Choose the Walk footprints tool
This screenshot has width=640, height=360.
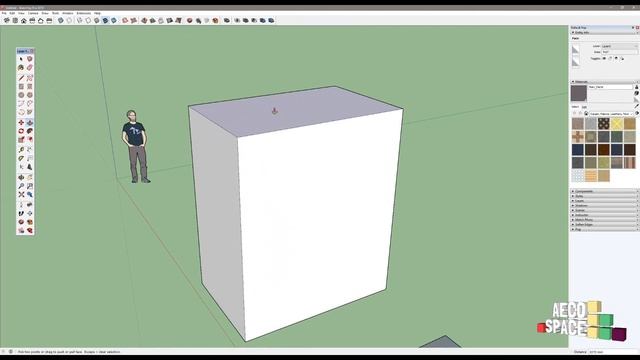[x=21, y=213]
